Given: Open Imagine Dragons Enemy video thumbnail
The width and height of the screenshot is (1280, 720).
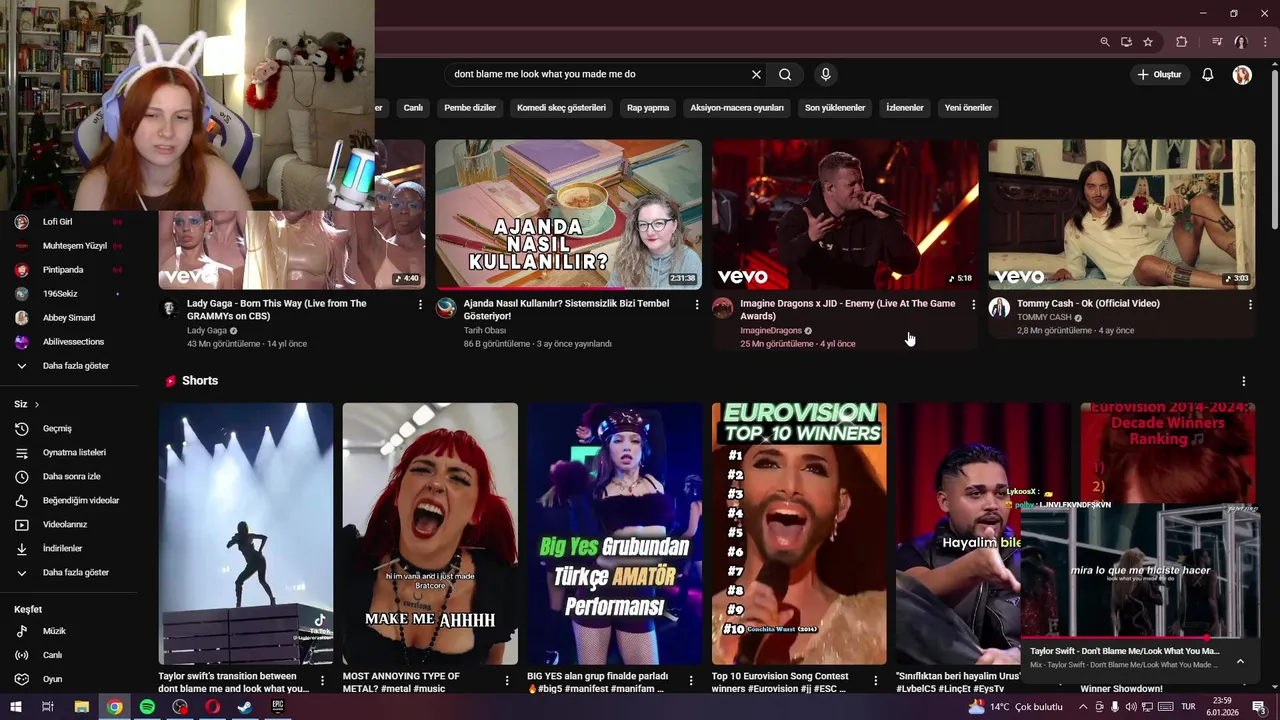Looking at the screenshot, I should (845, 214).
